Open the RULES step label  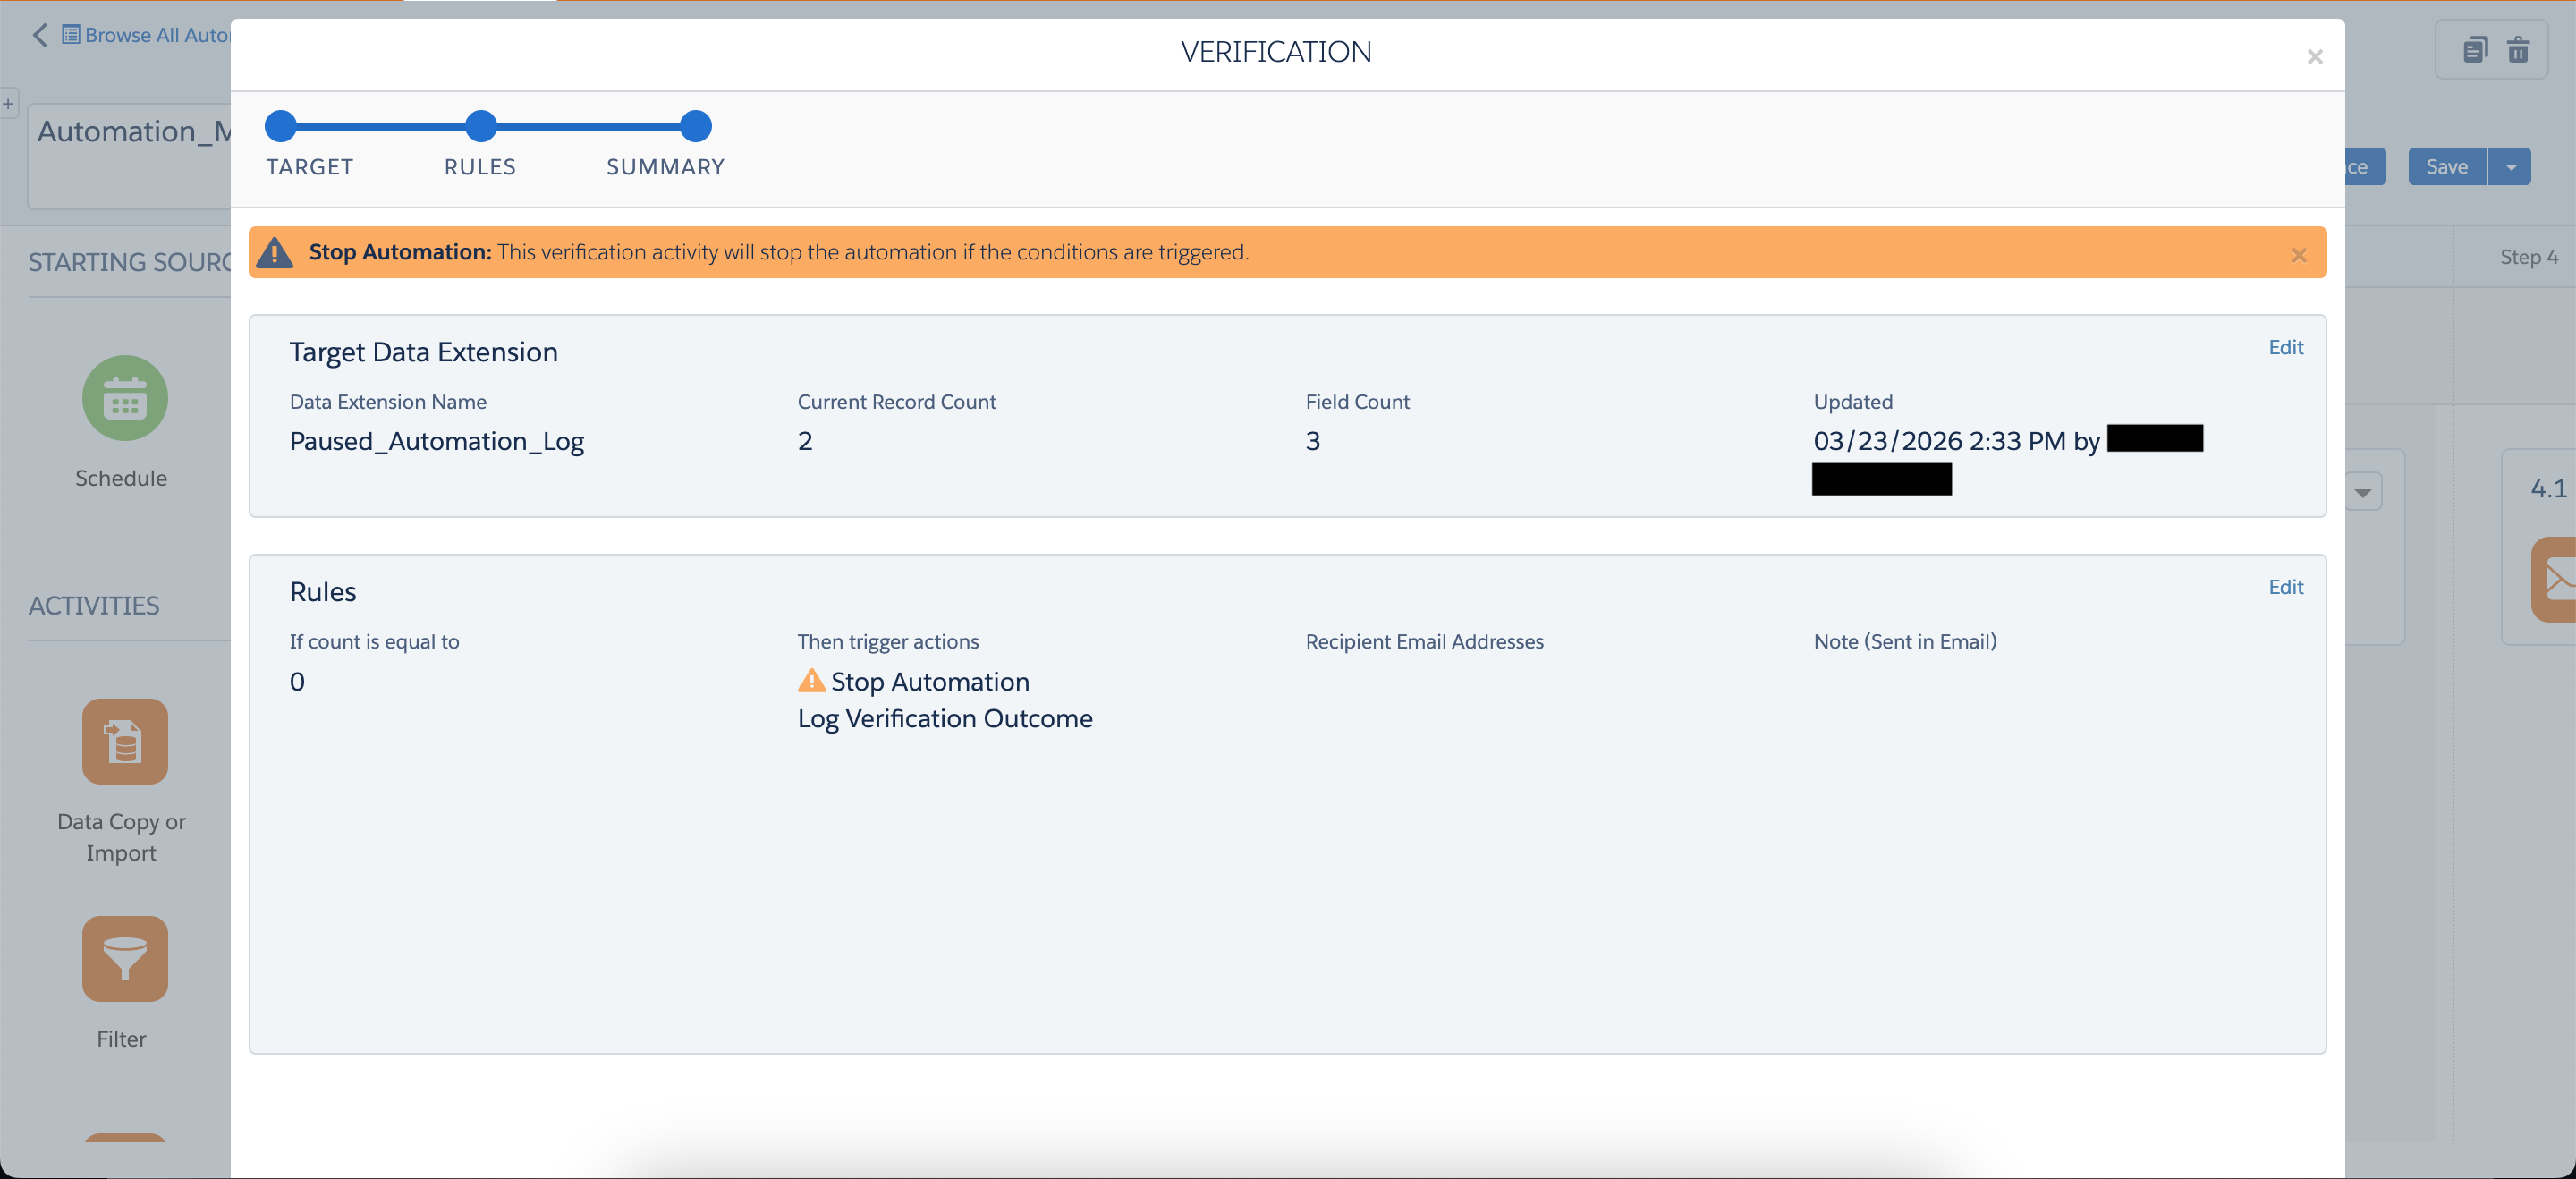480,167
